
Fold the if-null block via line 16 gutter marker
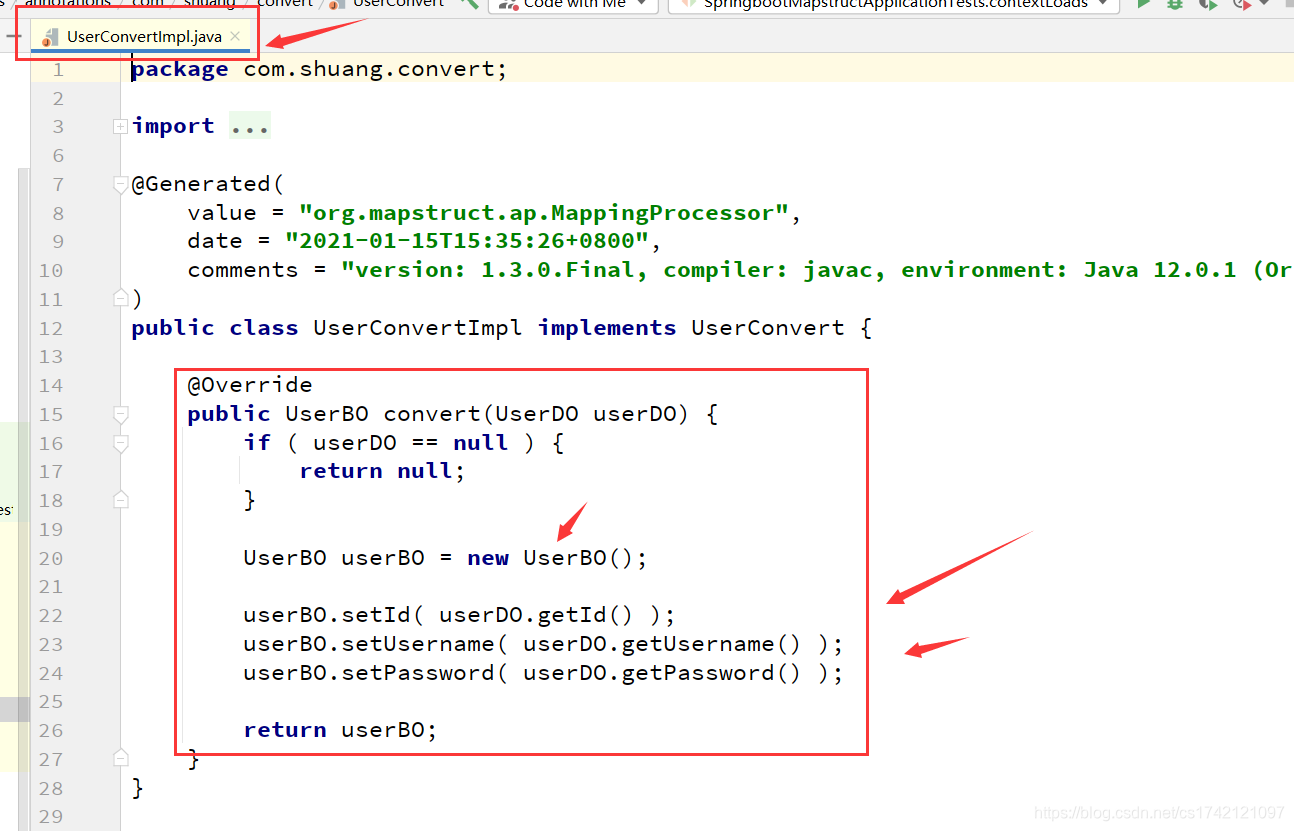(x=121, y=443)
